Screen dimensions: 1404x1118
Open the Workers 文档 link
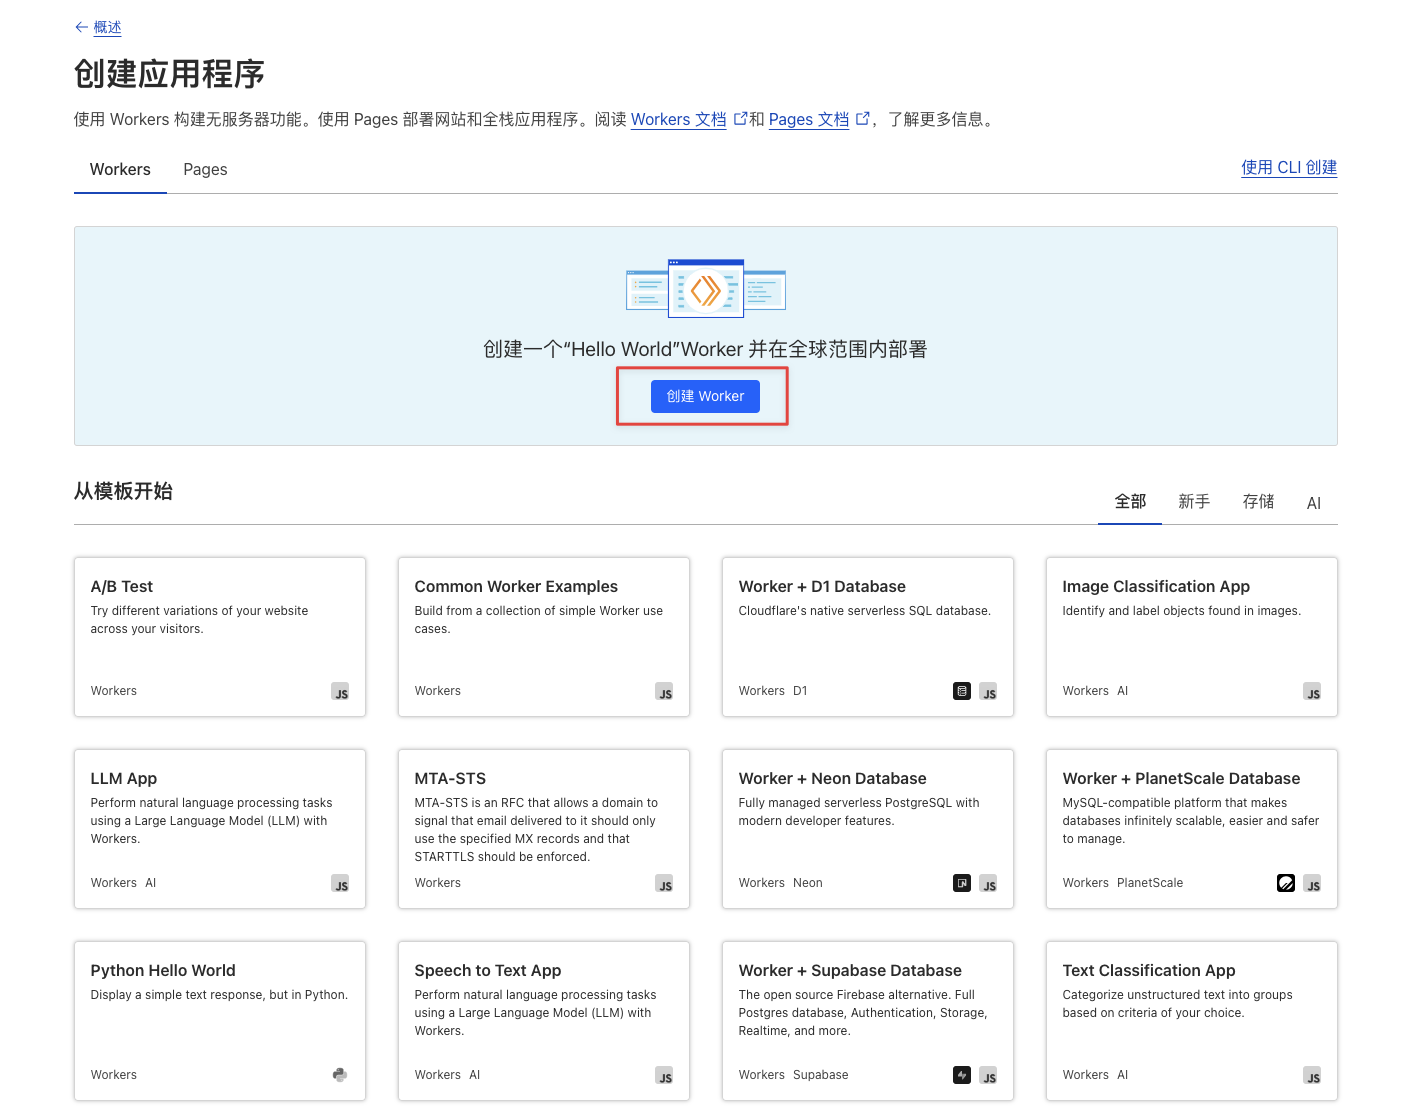(x=678, y=119)
